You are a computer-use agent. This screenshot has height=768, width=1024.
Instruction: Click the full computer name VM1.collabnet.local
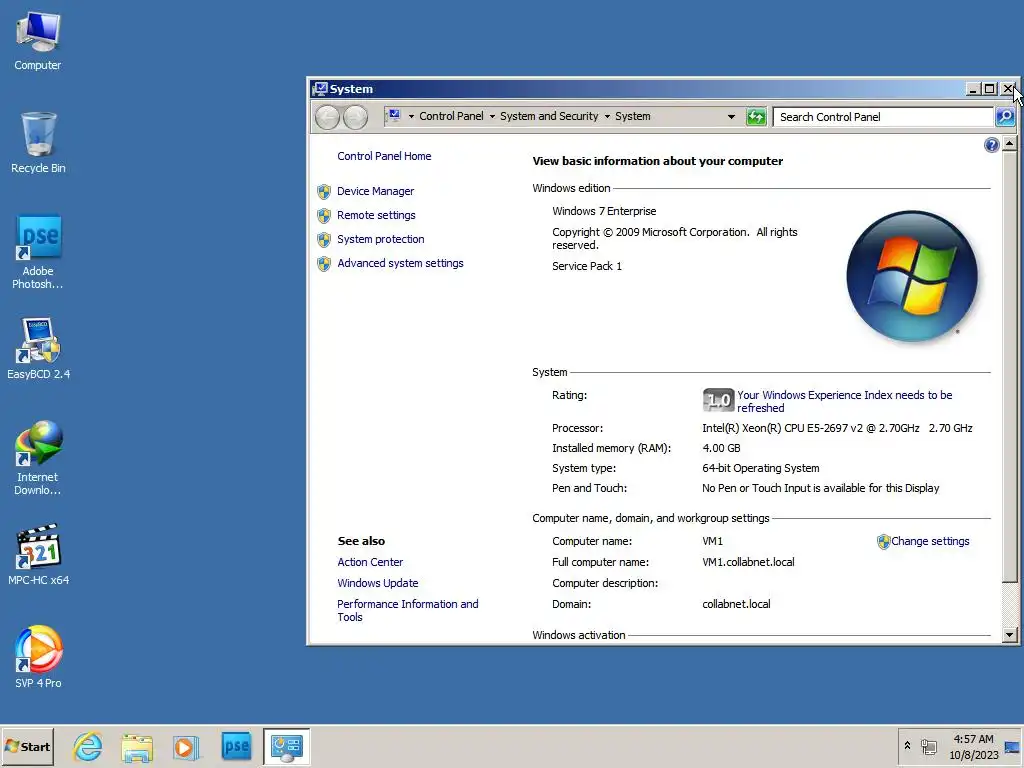[748, 562]
